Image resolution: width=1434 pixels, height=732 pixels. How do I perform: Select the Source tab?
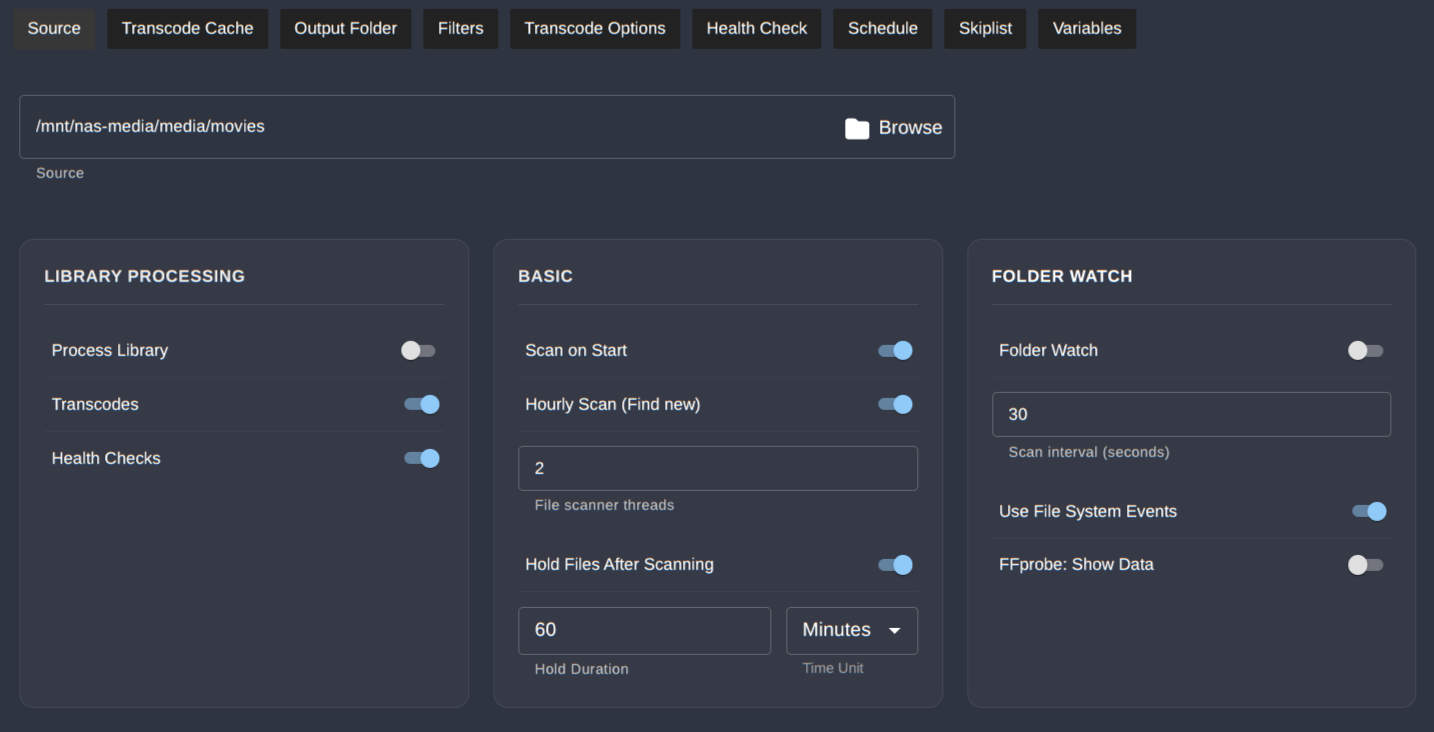[54, 28]
